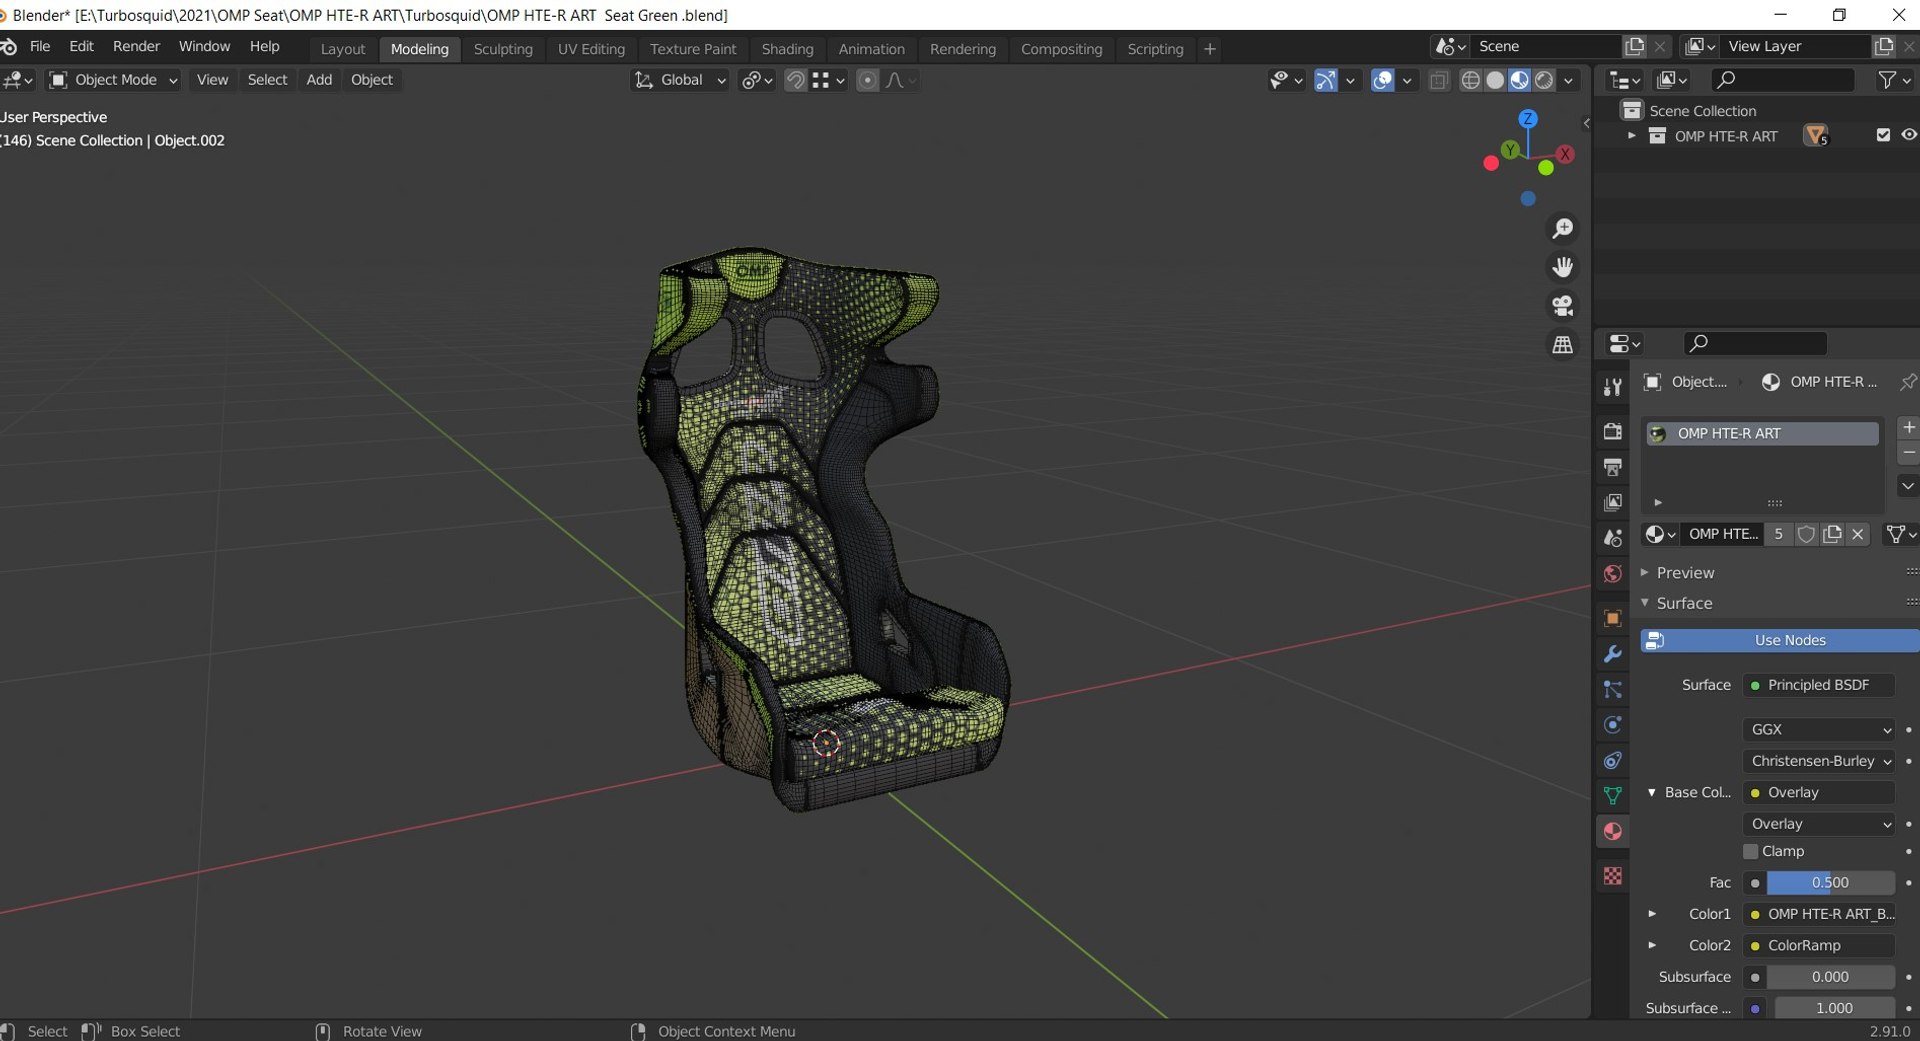Open the Texture properties checker icon
The width and height of the screenshot is (1920, 1041).
(x=1612, y=876)
